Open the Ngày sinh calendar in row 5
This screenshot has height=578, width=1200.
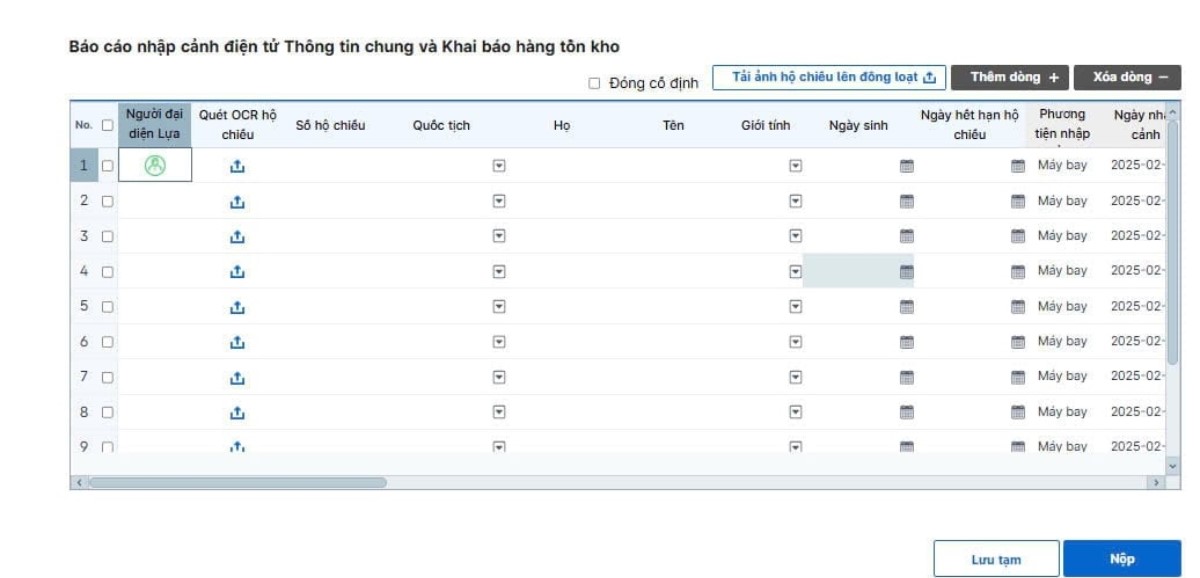(907, 306)
